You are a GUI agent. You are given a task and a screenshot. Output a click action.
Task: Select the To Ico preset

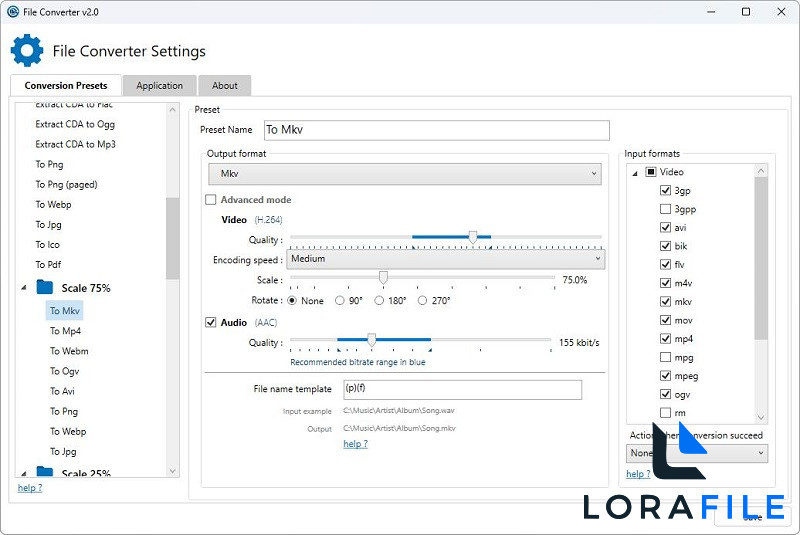coord(47,245)
